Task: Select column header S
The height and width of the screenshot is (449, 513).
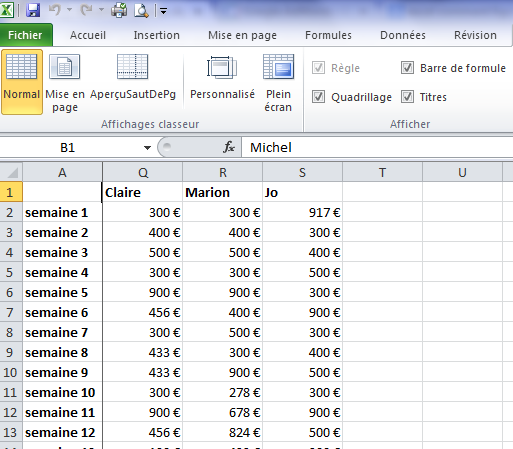Action: [x=302, y=172]
